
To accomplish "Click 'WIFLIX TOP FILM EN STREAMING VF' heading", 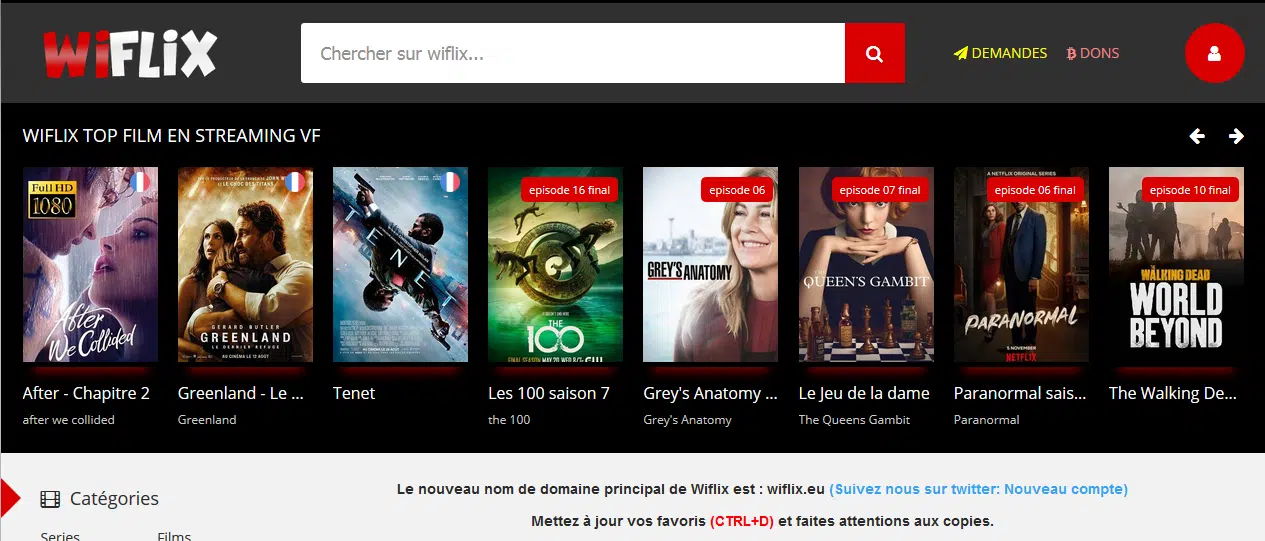I will [172, 136].
